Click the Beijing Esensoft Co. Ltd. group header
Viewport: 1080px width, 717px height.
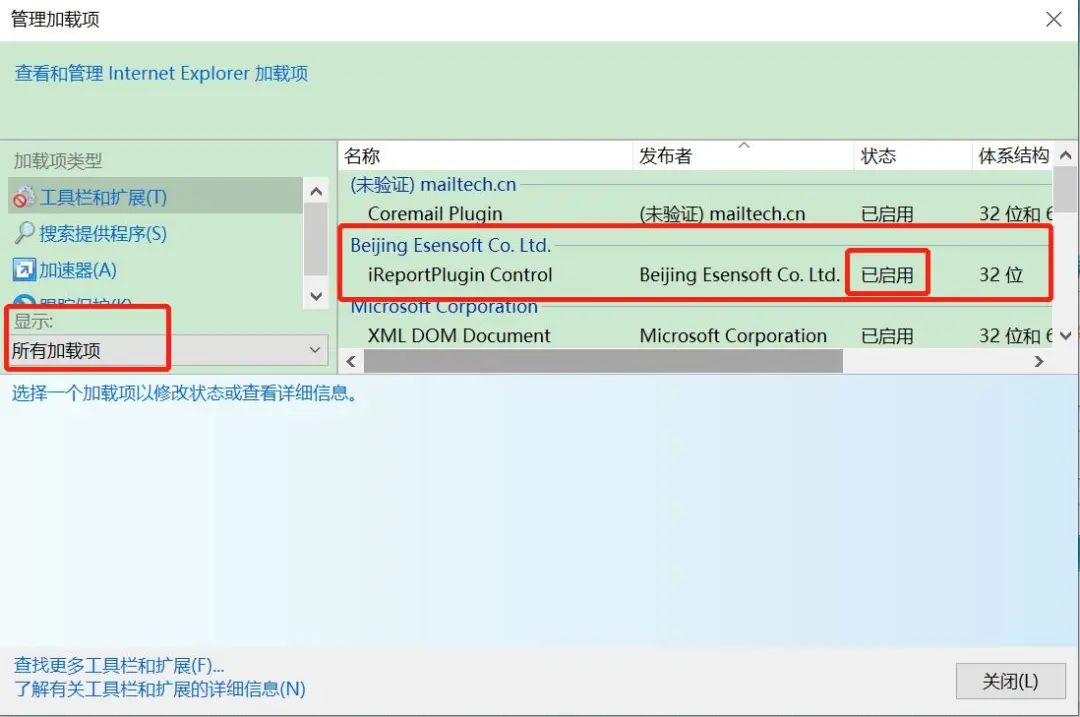point(450,245)
